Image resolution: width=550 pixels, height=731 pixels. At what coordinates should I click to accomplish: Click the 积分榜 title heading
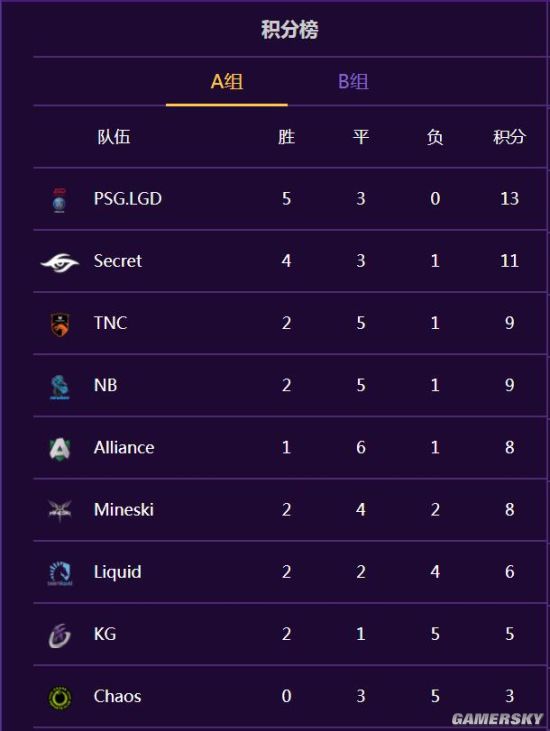(289, 30)
